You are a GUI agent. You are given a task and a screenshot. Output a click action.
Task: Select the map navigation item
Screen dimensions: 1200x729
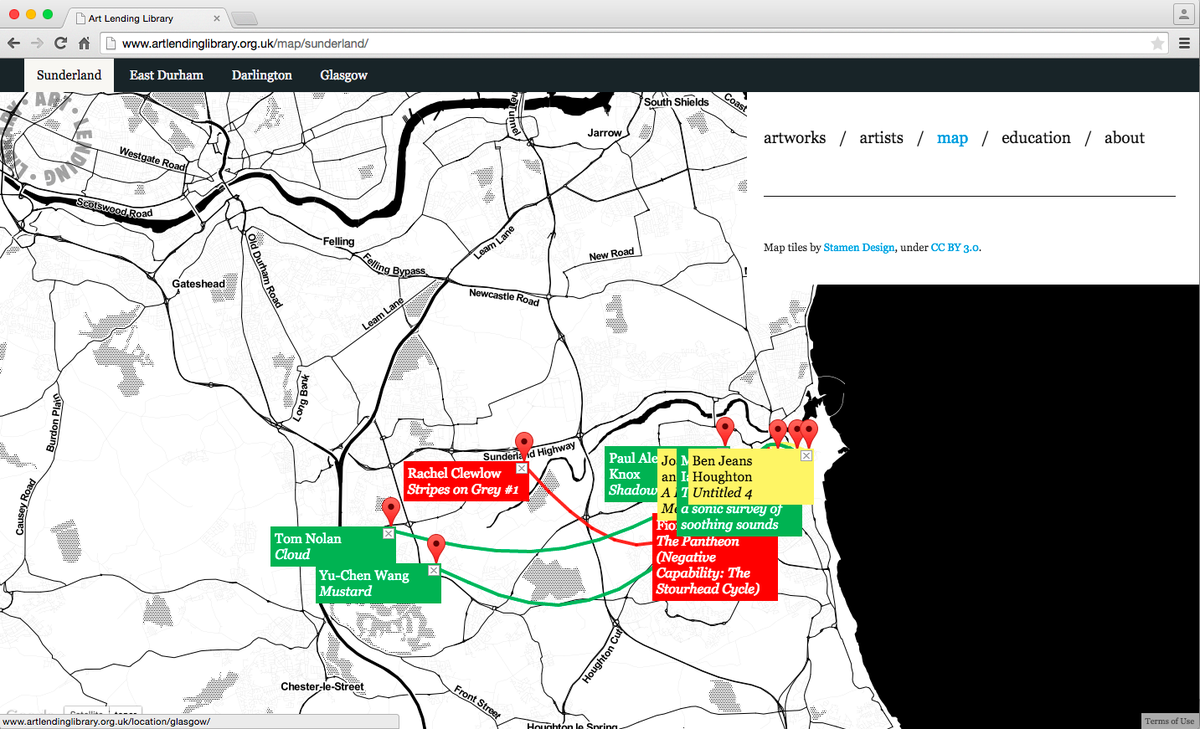point(952,138)
